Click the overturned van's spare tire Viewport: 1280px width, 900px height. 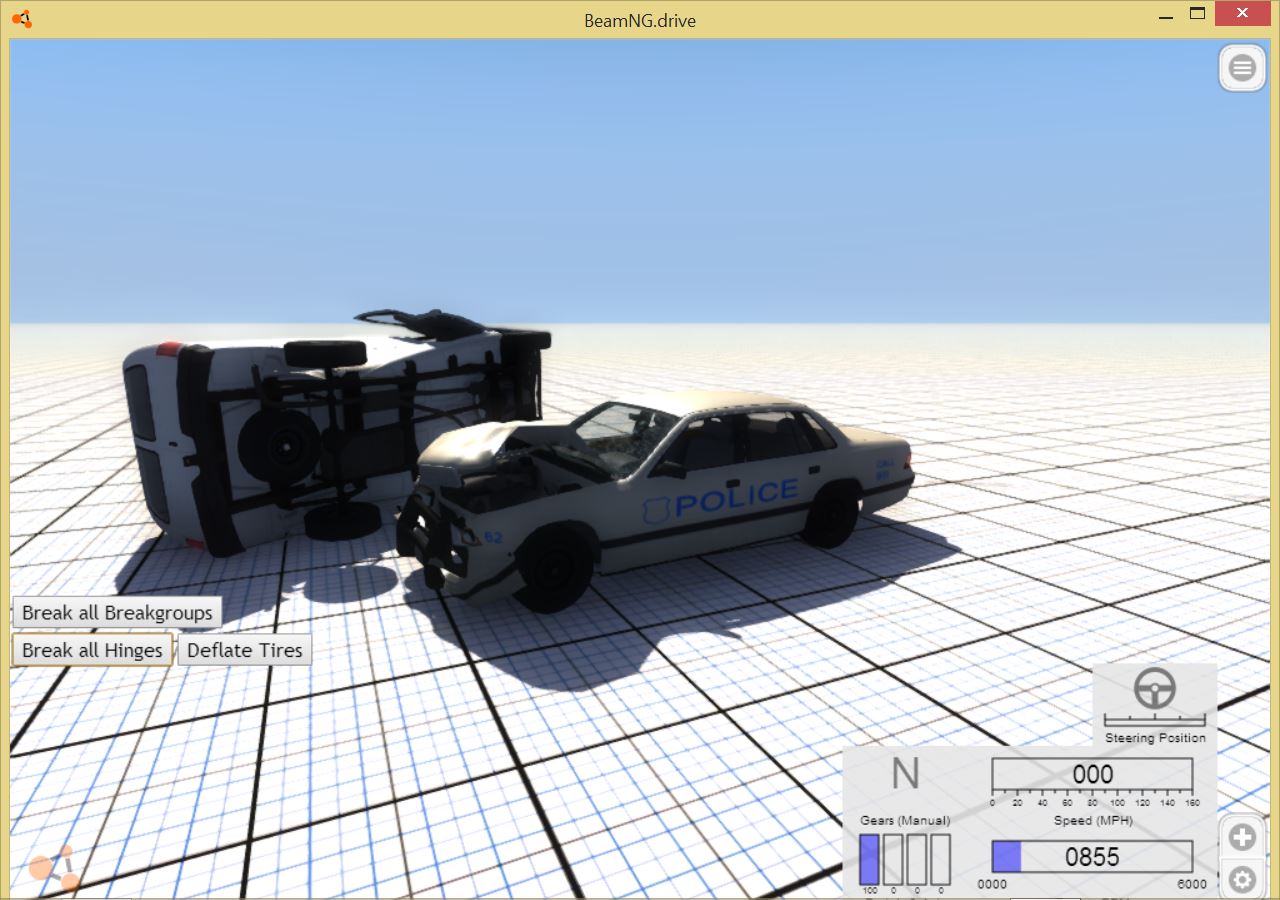[x=279, y=447]
